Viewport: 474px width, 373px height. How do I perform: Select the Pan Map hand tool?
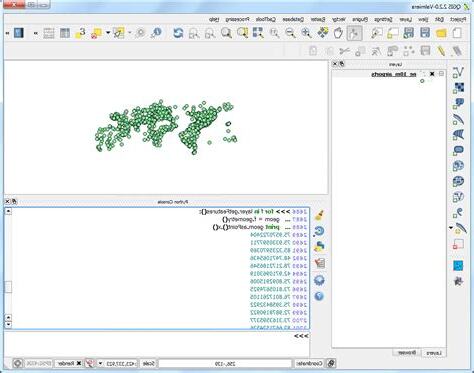point(338,33)
